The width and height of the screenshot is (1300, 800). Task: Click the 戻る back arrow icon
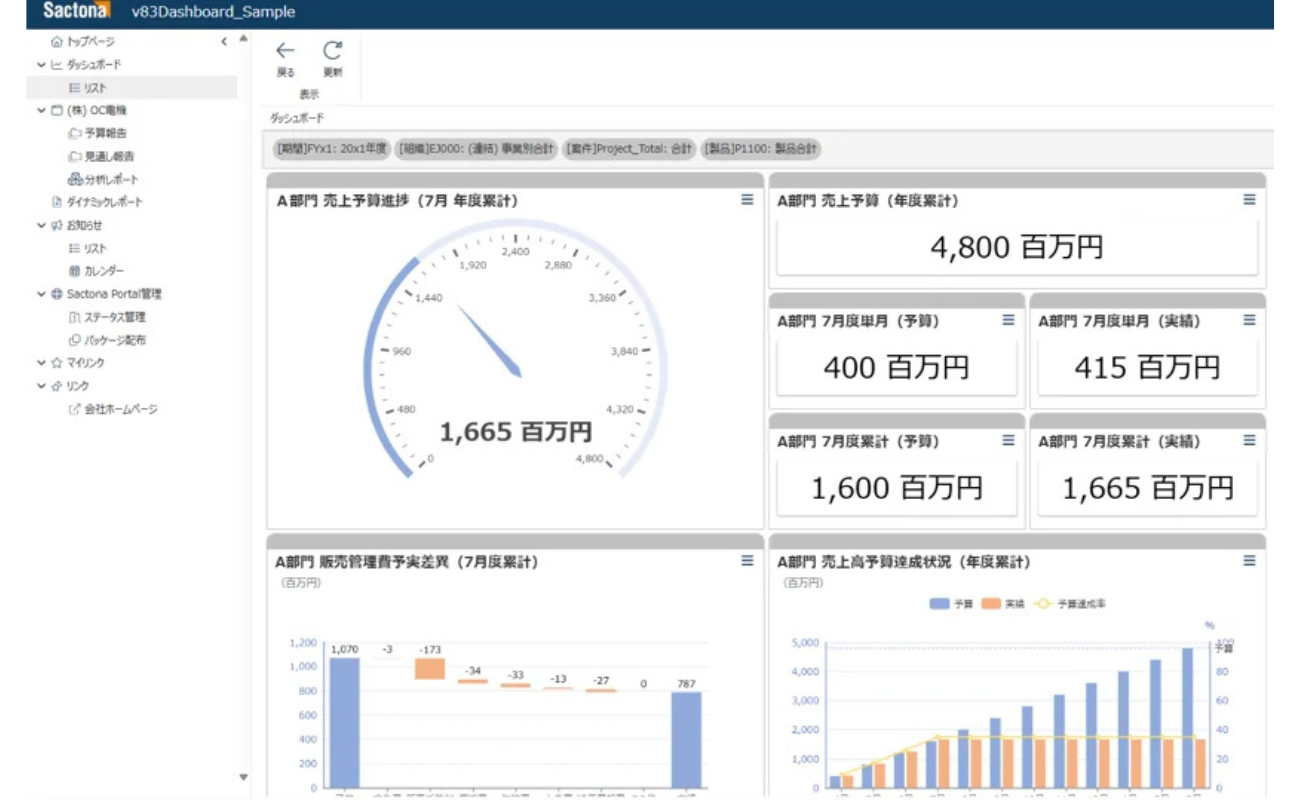tap(285, 51)
